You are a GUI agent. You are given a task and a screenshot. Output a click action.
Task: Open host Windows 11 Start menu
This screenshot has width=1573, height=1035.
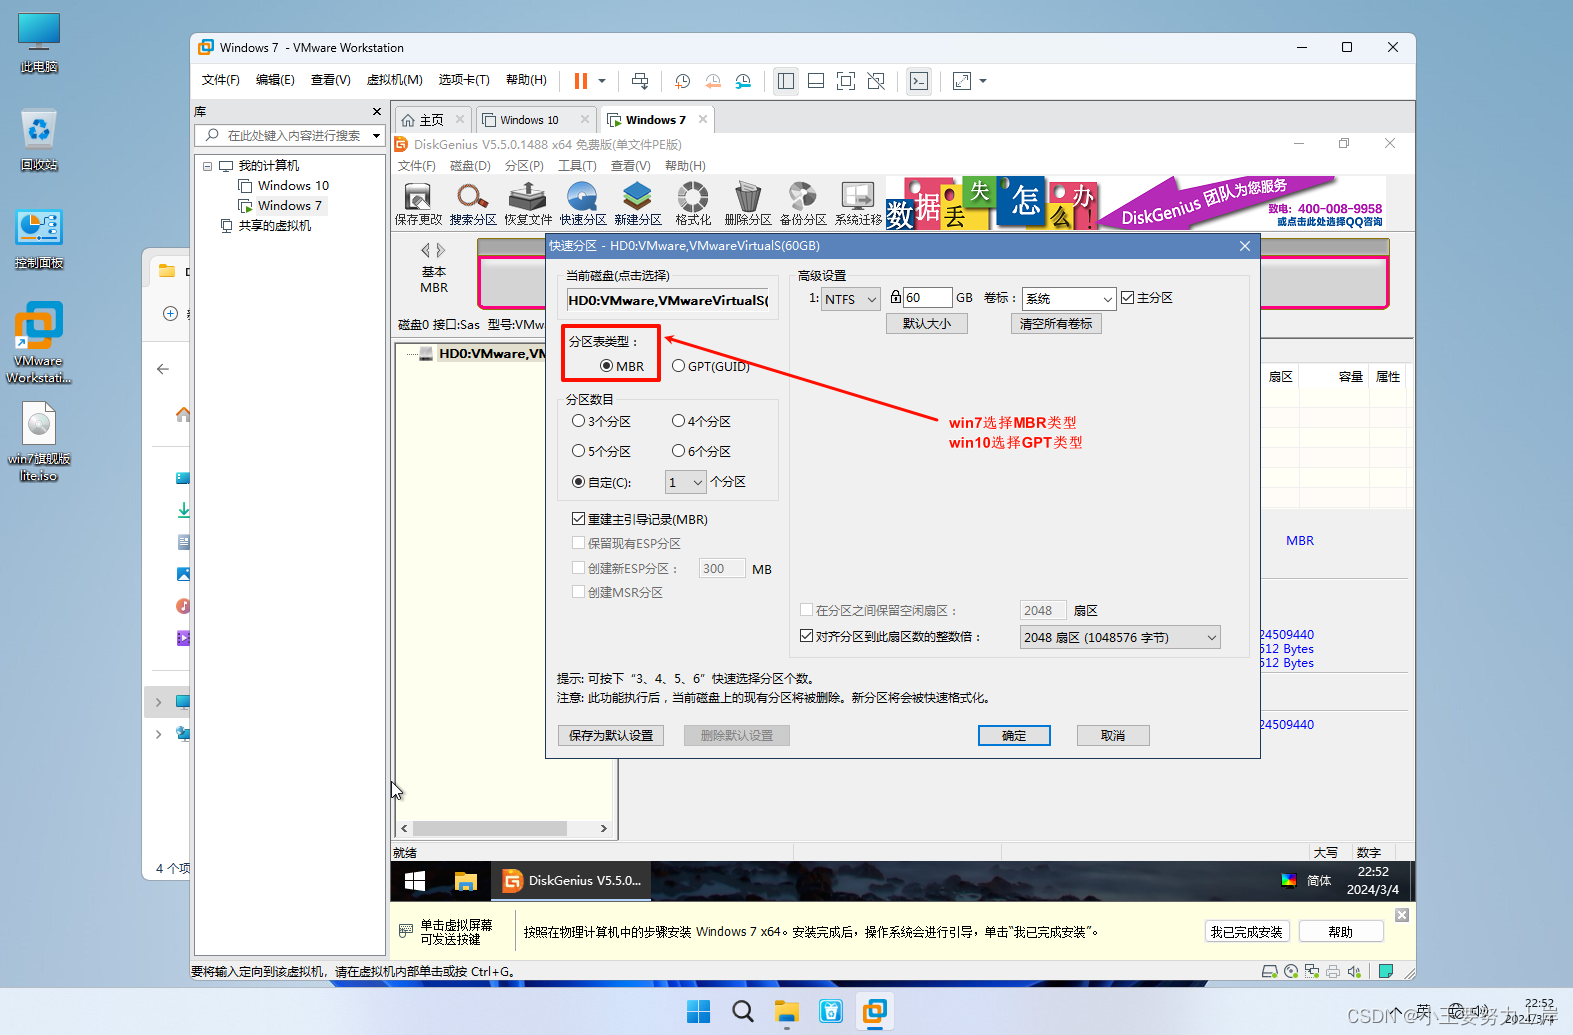point(698,1011)
